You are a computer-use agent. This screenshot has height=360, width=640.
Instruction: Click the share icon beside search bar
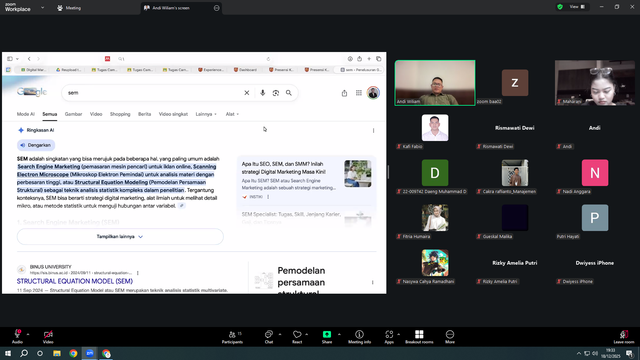[344, 93]
